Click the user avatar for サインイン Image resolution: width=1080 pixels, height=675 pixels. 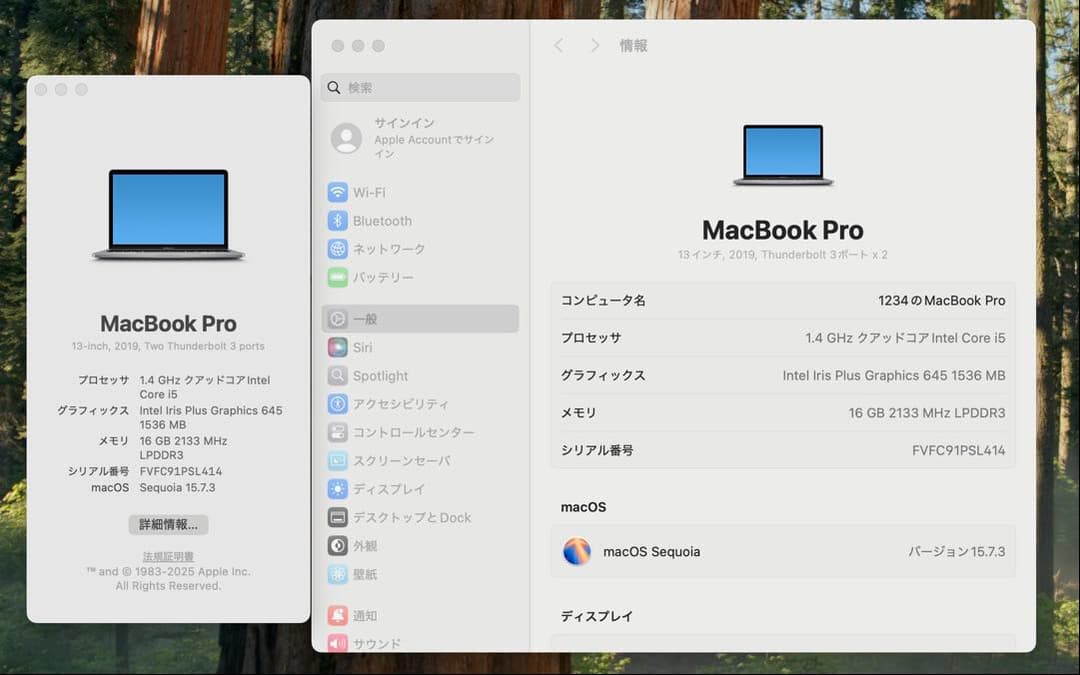click(346, 138)
